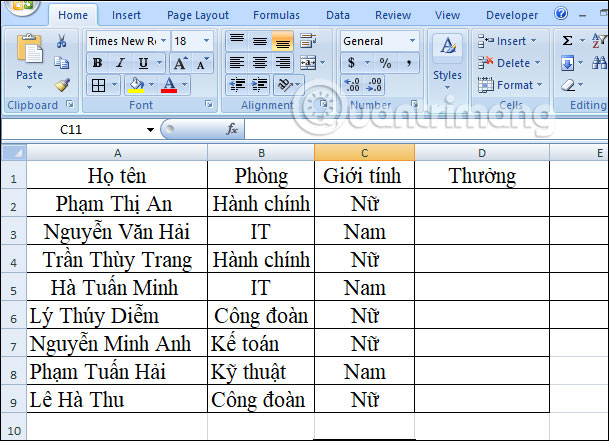Click the Fill down arrow icon
Screen dimensions: 609x441
click(567, 63)
